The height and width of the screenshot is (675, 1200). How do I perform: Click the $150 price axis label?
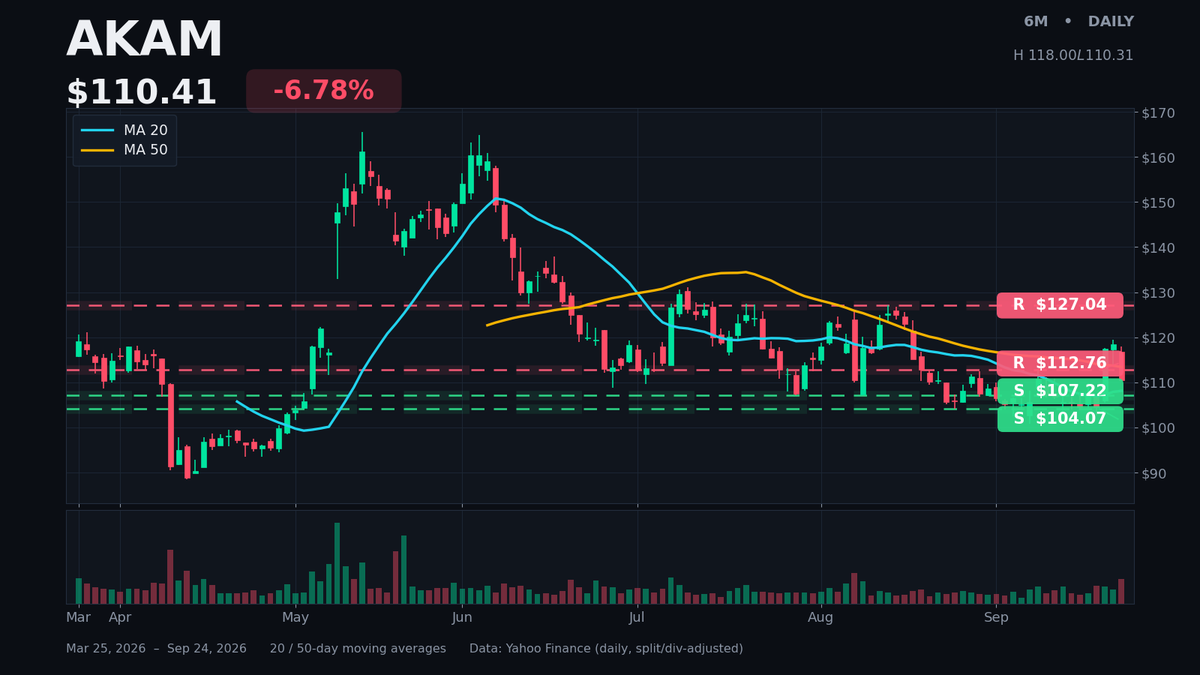click(1157, 203)
